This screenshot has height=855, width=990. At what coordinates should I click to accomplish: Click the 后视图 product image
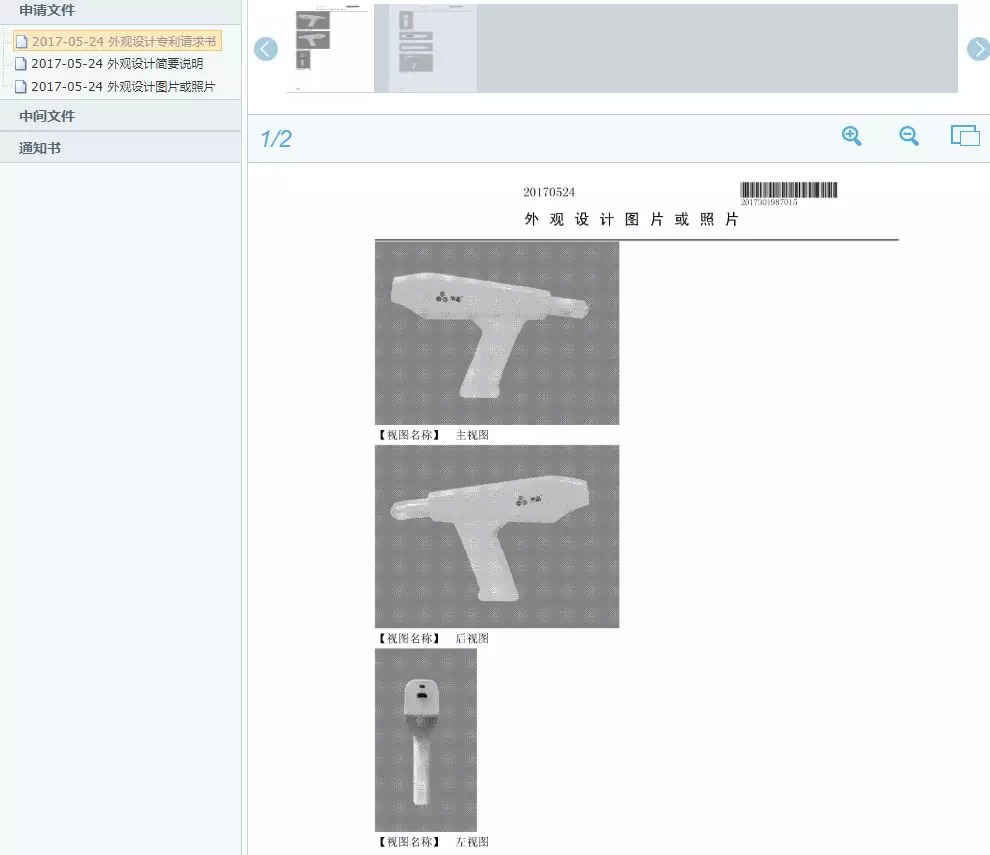[497, 537]
